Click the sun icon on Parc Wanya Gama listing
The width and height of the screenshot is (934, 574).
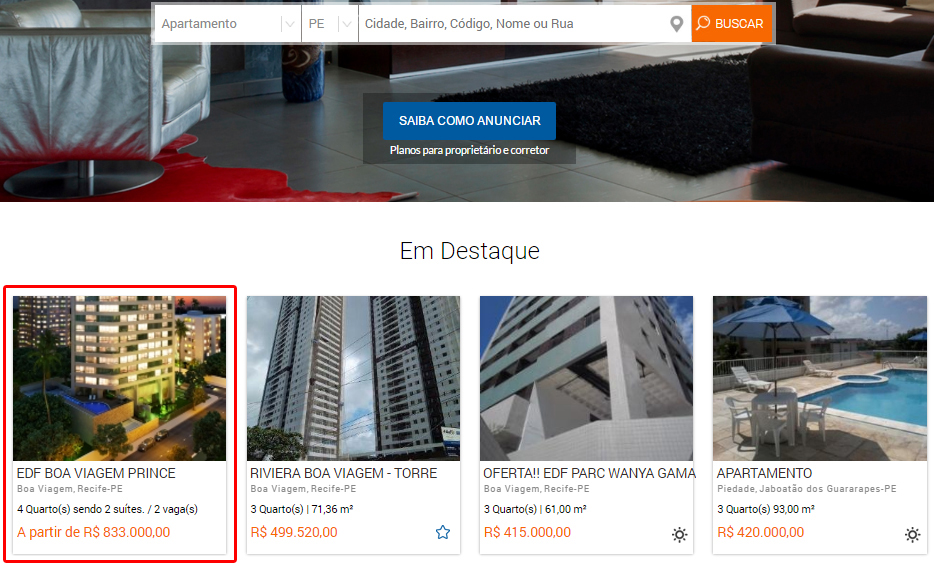[680, 534]
